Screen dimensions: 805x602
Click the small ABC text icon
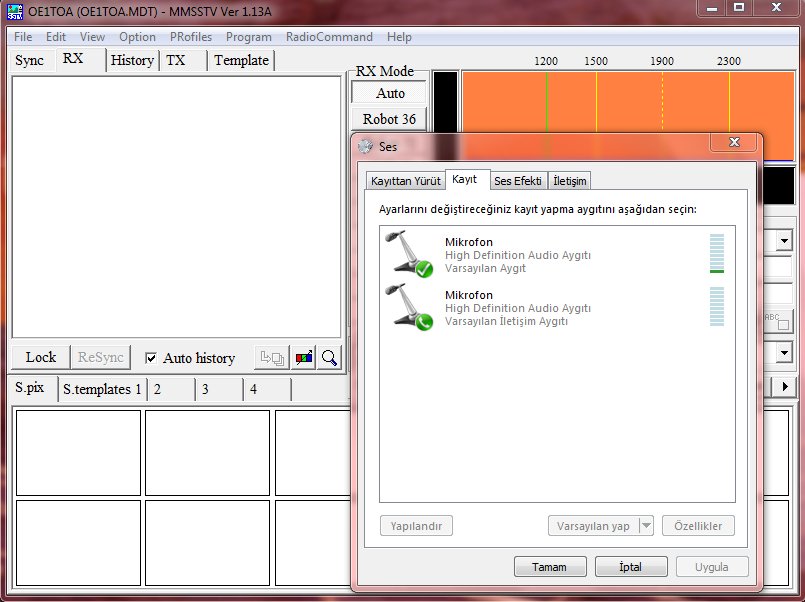click(x=776, y=320)
